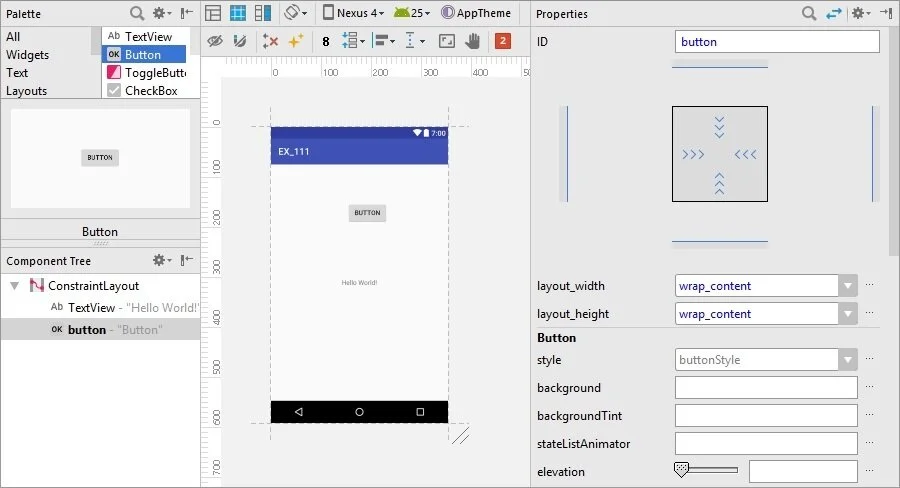Image resolution: width=900 pixels, height=488 pixels.
Task: Toggle all properties view arrows
Action: pos(834,13)
